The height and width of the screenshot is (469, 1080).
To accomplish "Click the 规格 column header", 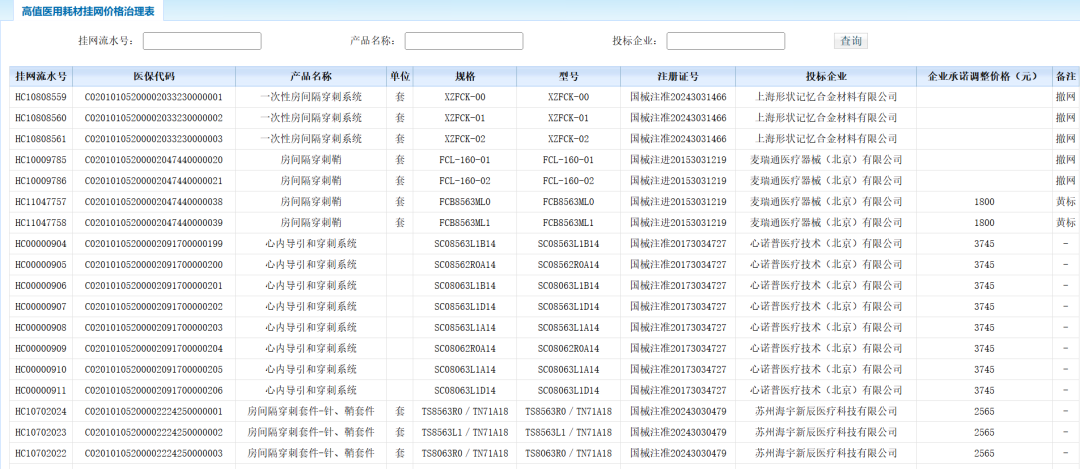I will coord(465,76).
